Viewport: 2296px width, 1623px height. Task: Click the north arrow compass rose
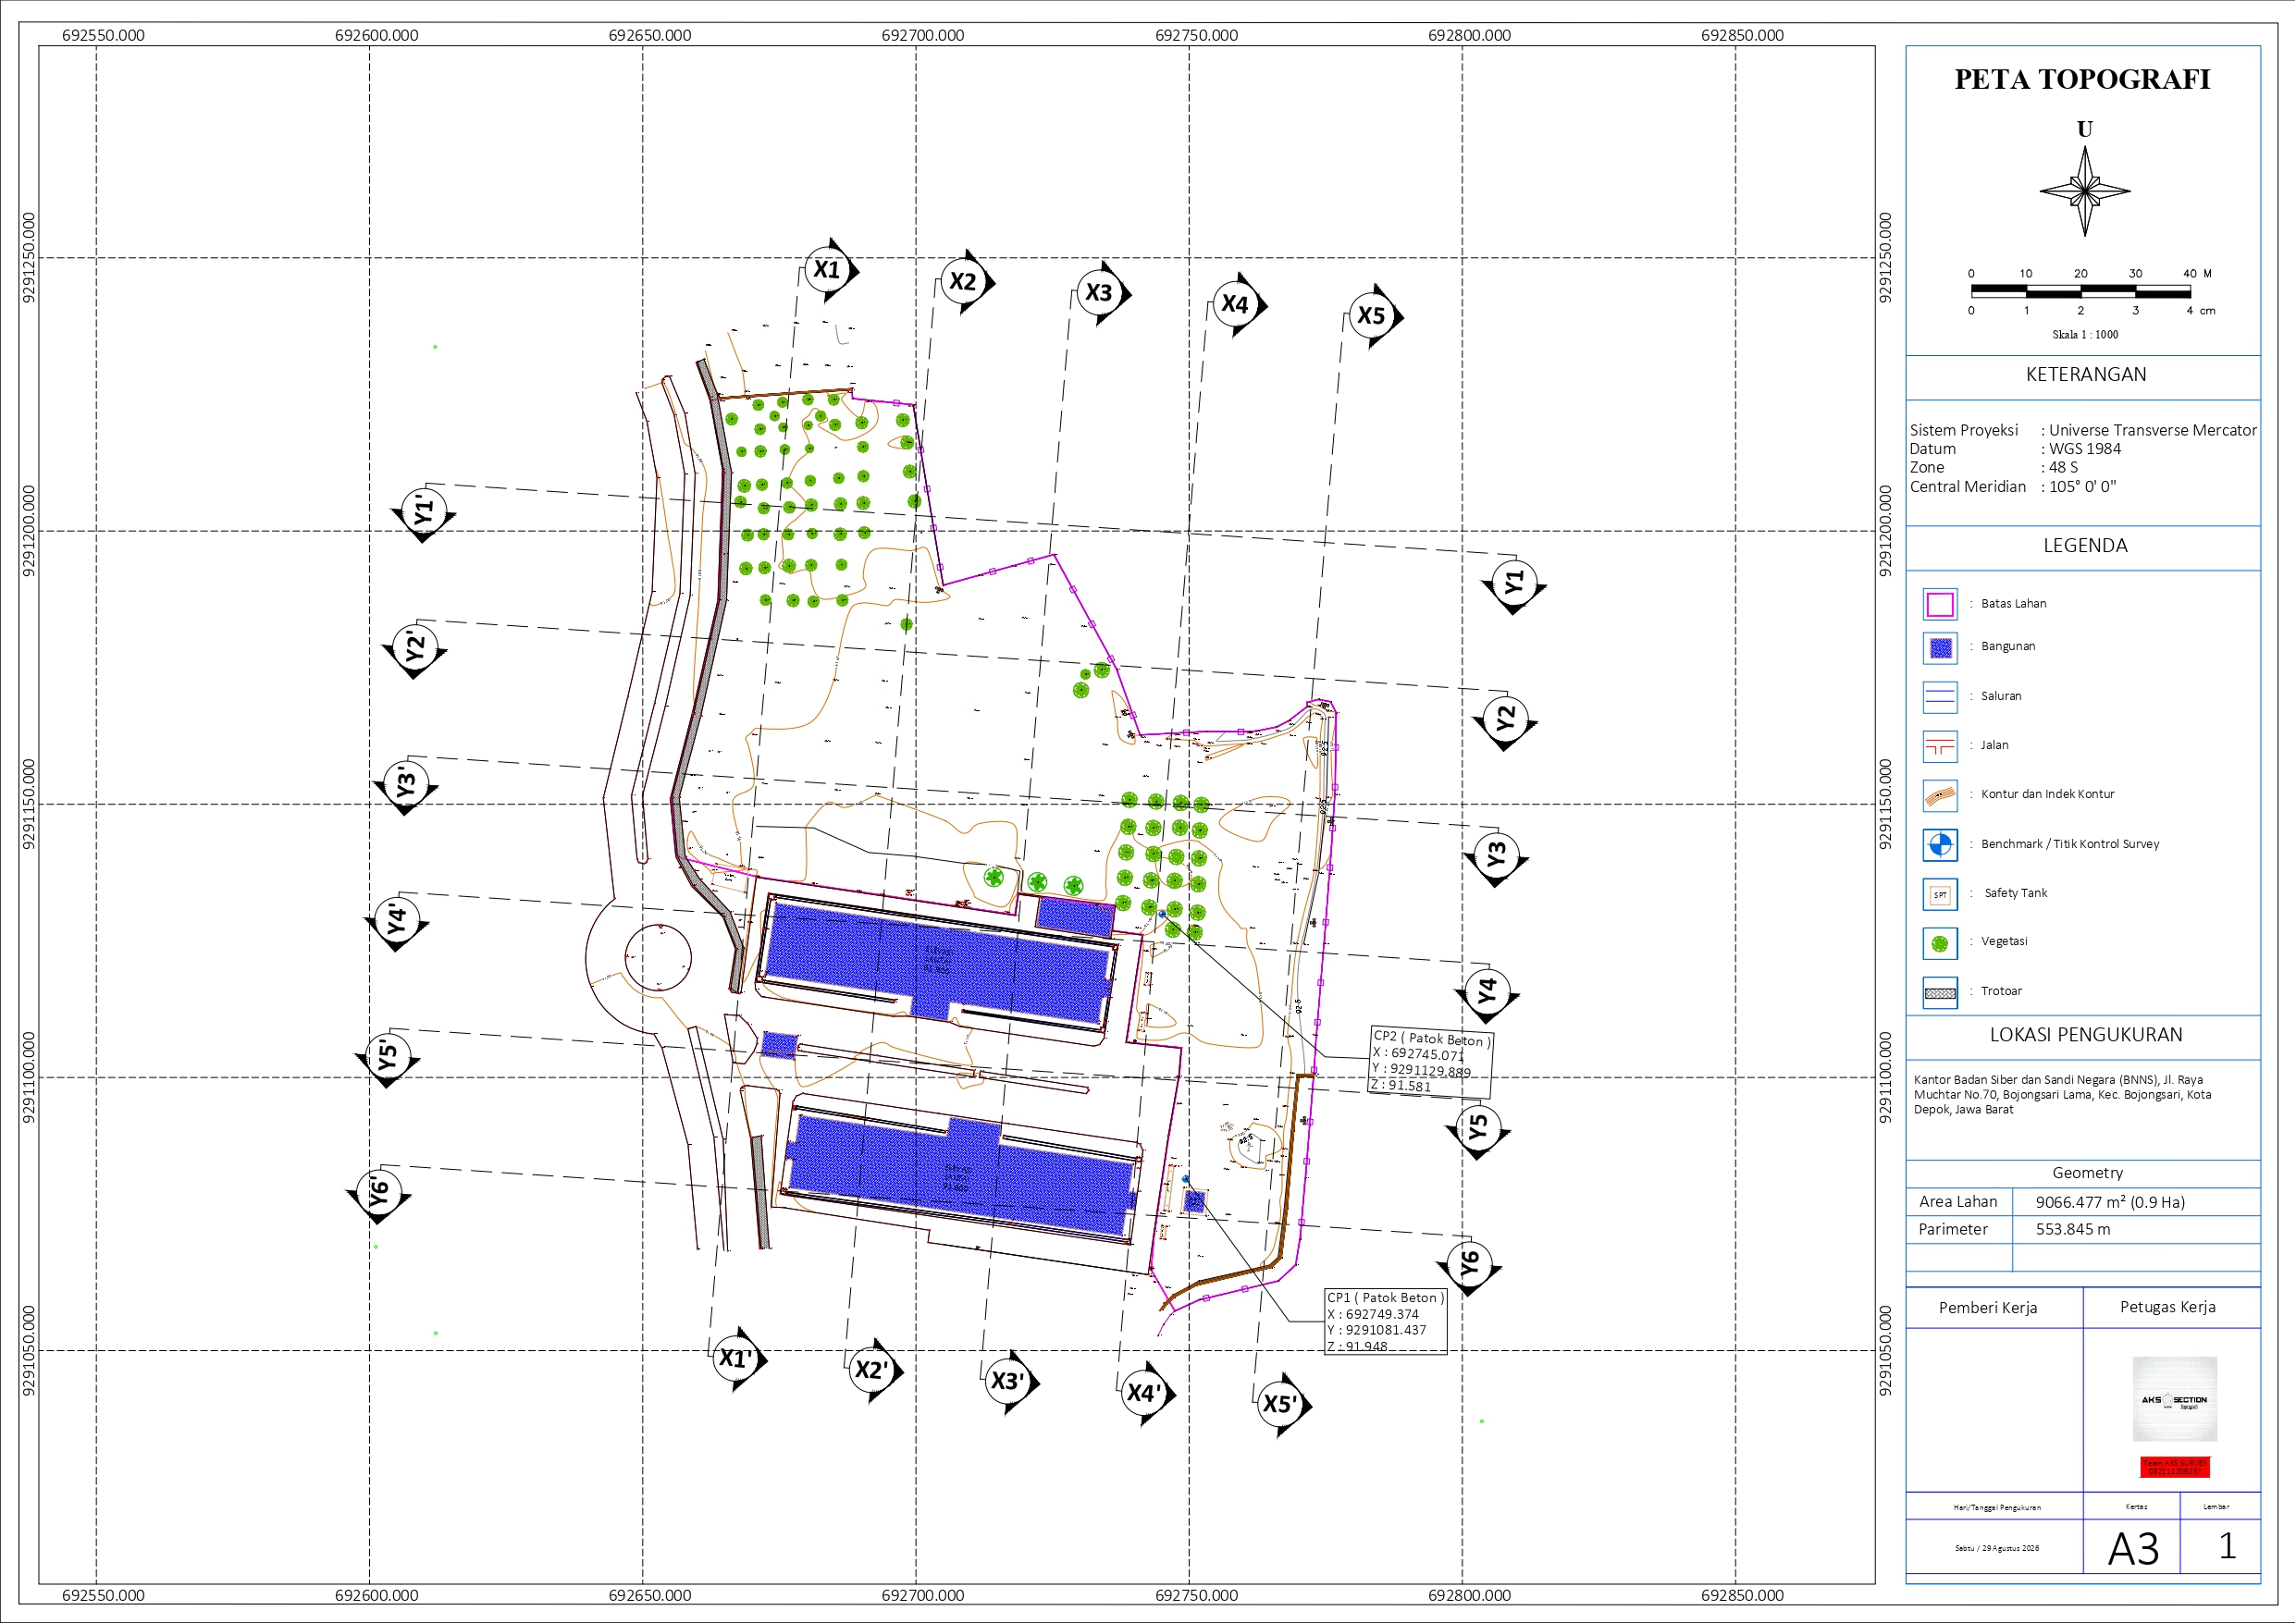(x=2084, y=191)
